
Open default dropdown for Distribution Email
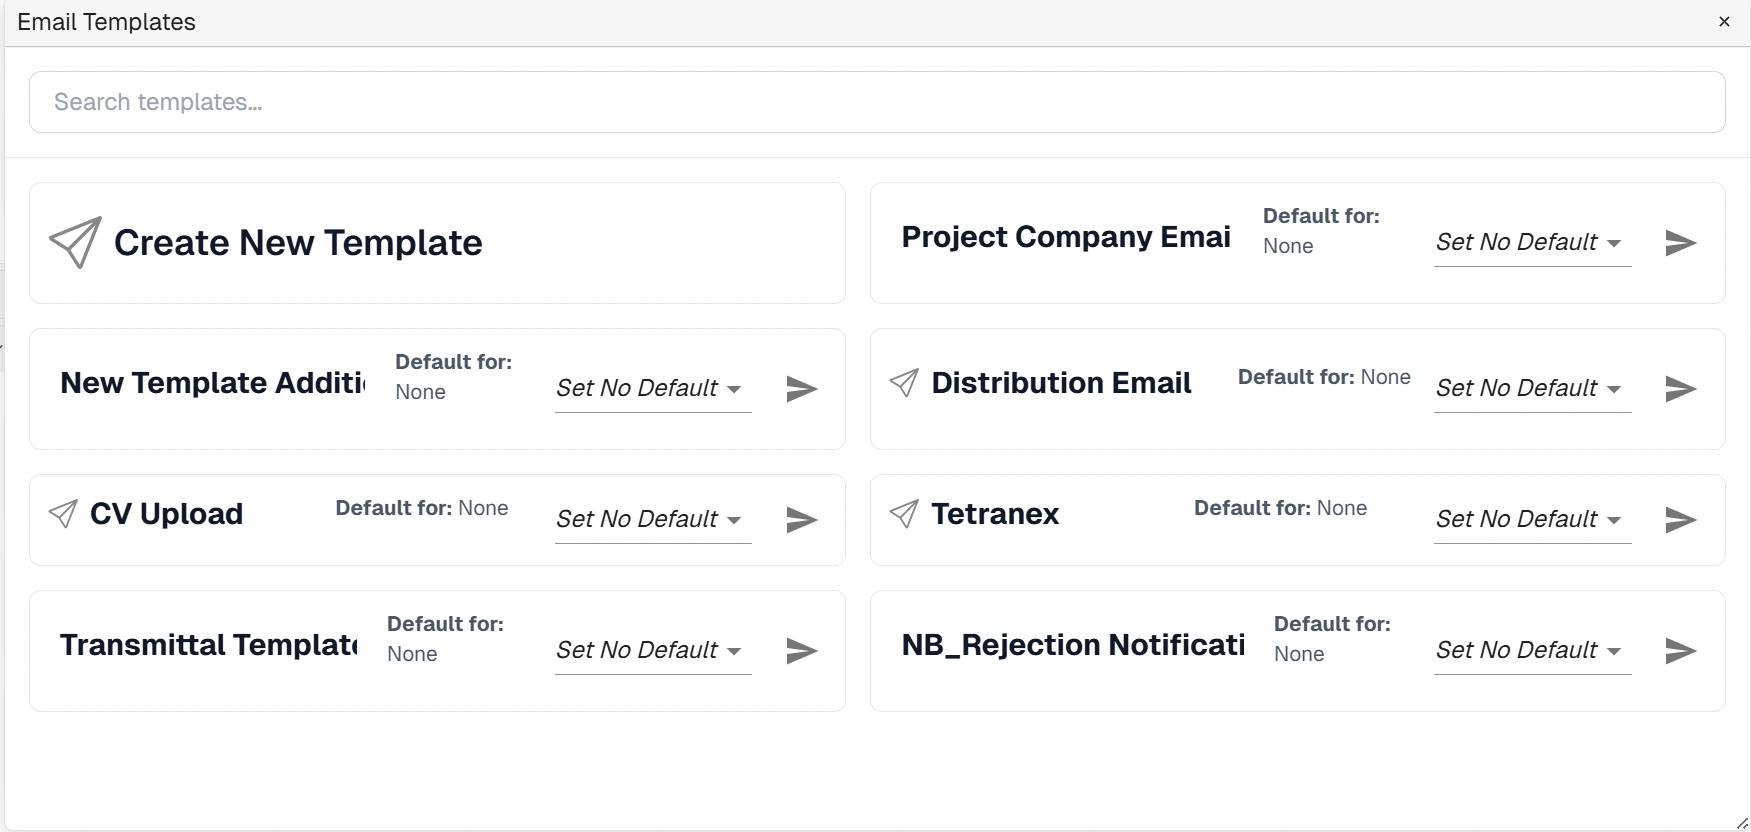1532,389
